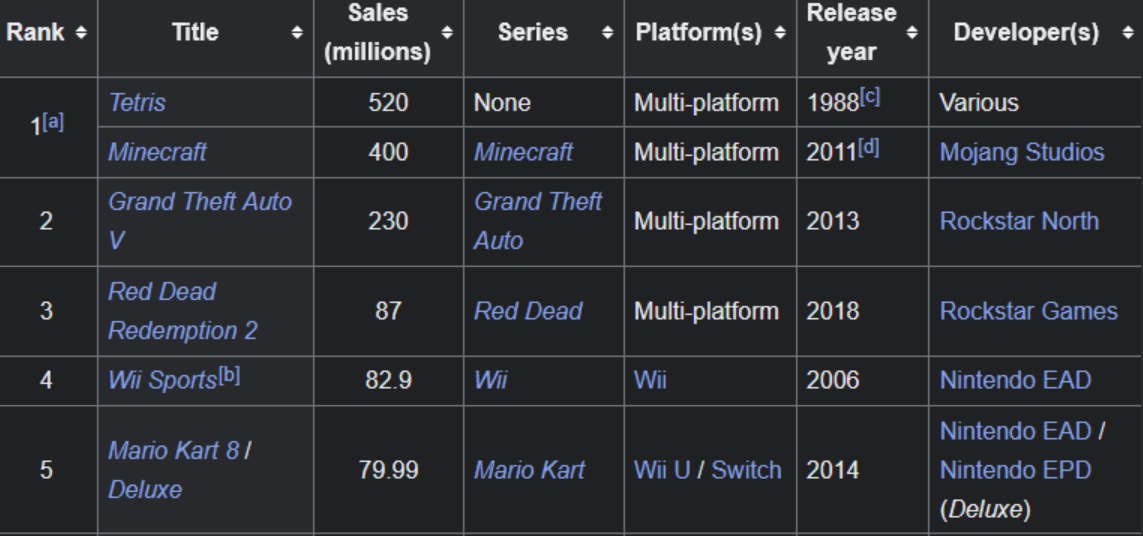Image resolution: width=1143 pixels, height=536 pixels.
Task: Open footnote [b] after Wii Sports
Action: 229,376
